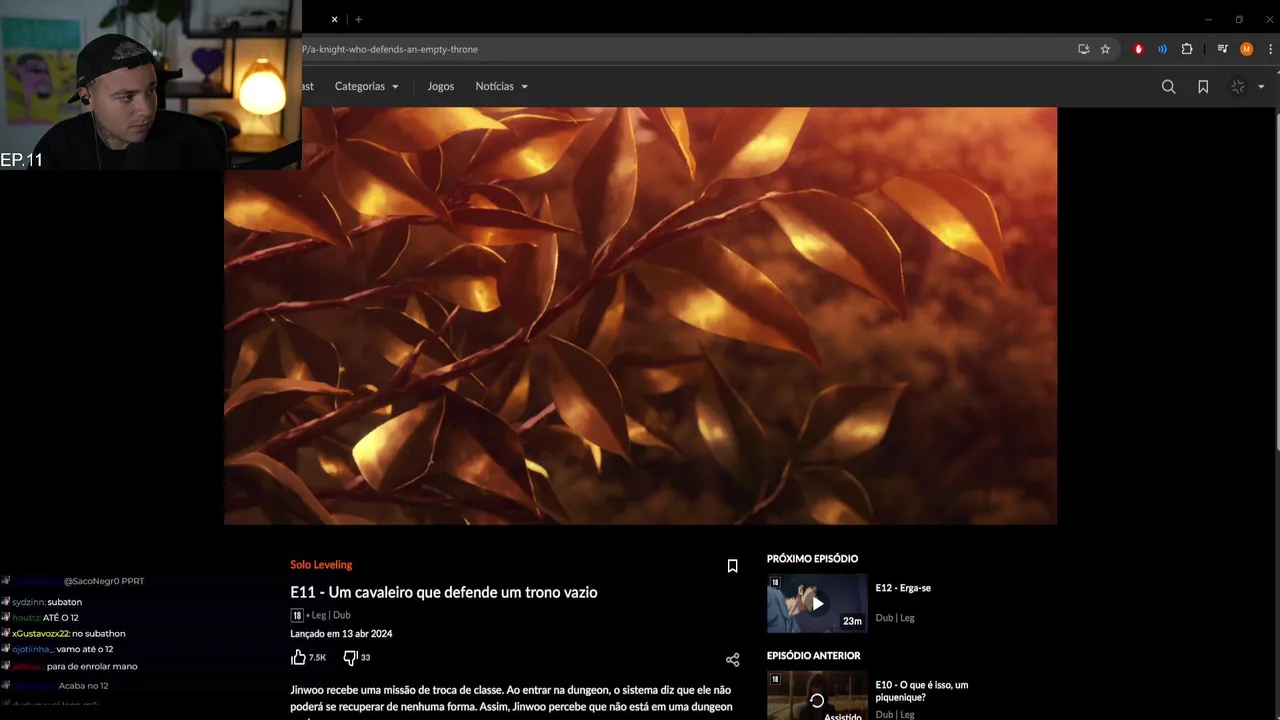The width and height of the screenshot is (1280, 720).
Task: Click the EPISÓDIO ANTERIOR heading
Action: [813, 656]
